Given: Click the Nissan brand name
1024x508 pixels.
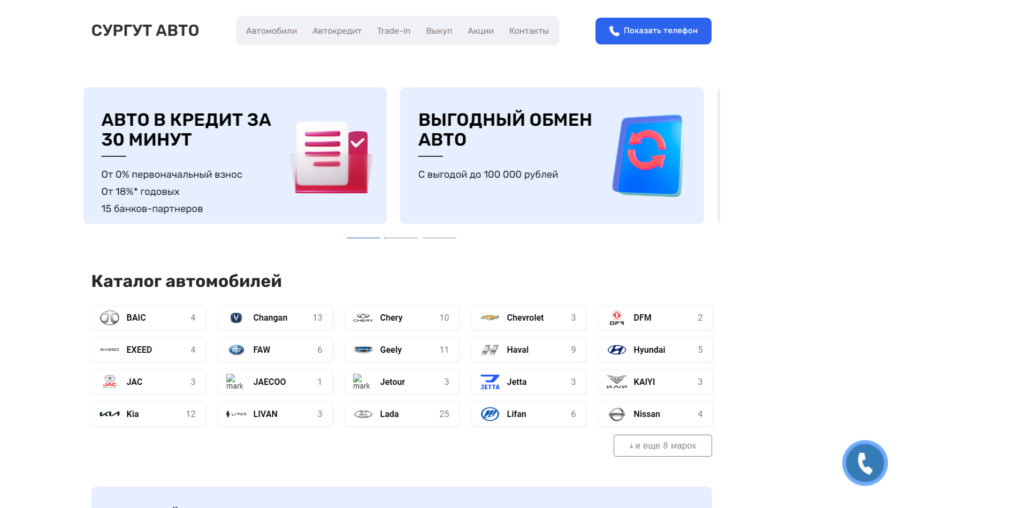Looking at the screenshot, I should [x=647, y=414].
